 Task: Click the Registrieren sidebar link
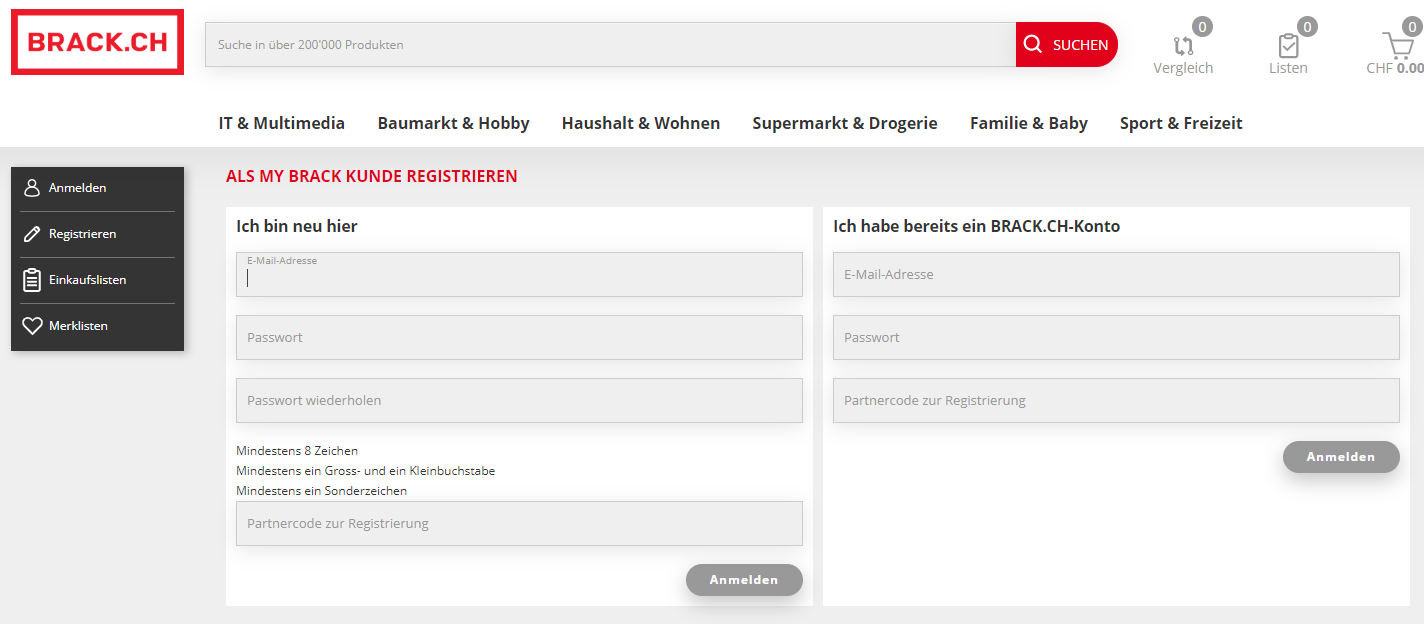(x=83, y=234)
